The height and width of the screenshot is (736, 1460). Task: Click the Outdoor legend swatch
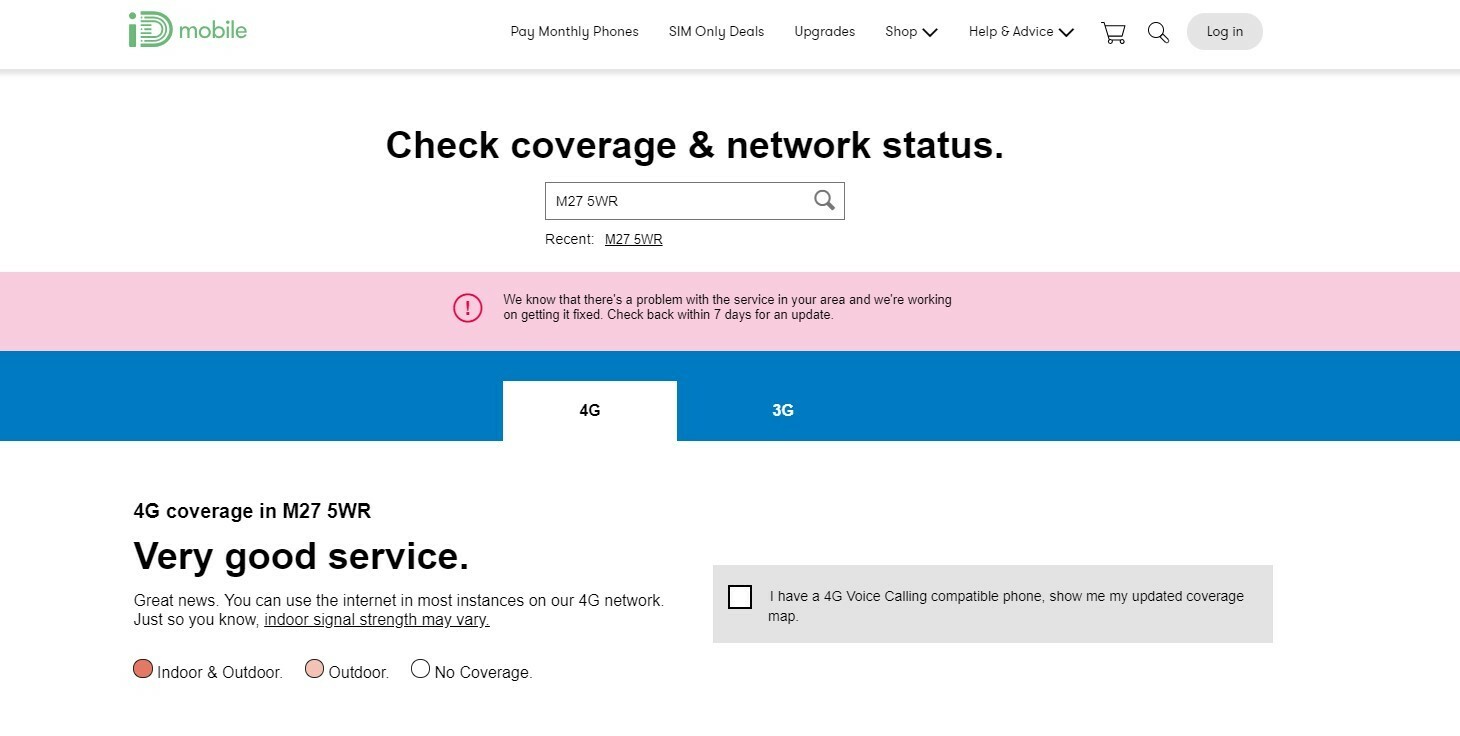click(x=314, y=669)
